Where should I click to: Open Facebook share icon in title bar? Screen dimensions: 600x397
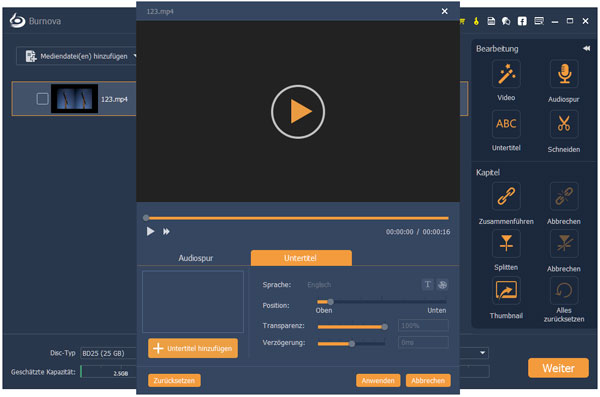pos(522,21)
